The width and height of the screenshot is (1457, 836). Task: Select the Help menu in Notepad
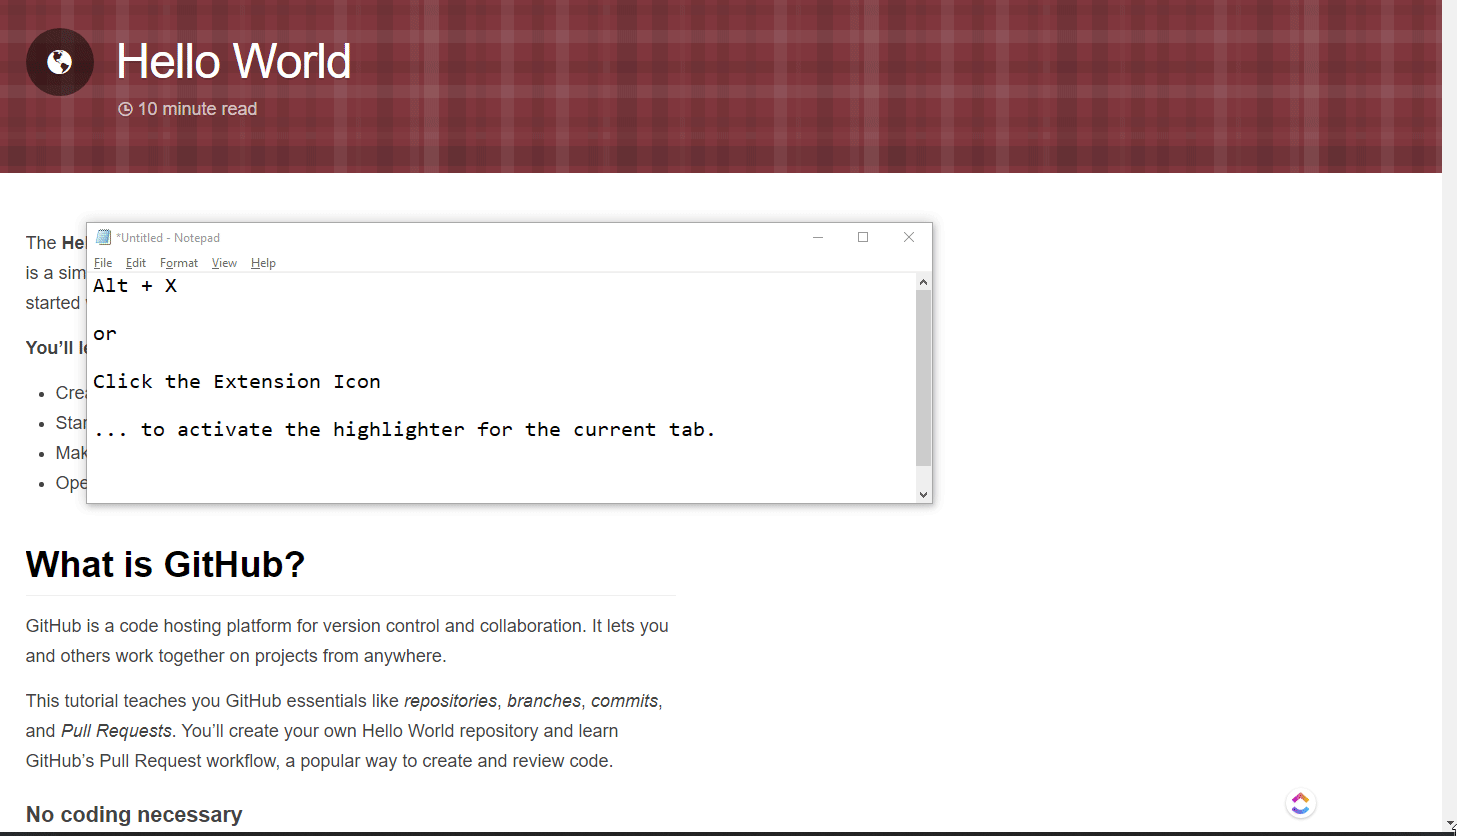(x=263, y=263)
